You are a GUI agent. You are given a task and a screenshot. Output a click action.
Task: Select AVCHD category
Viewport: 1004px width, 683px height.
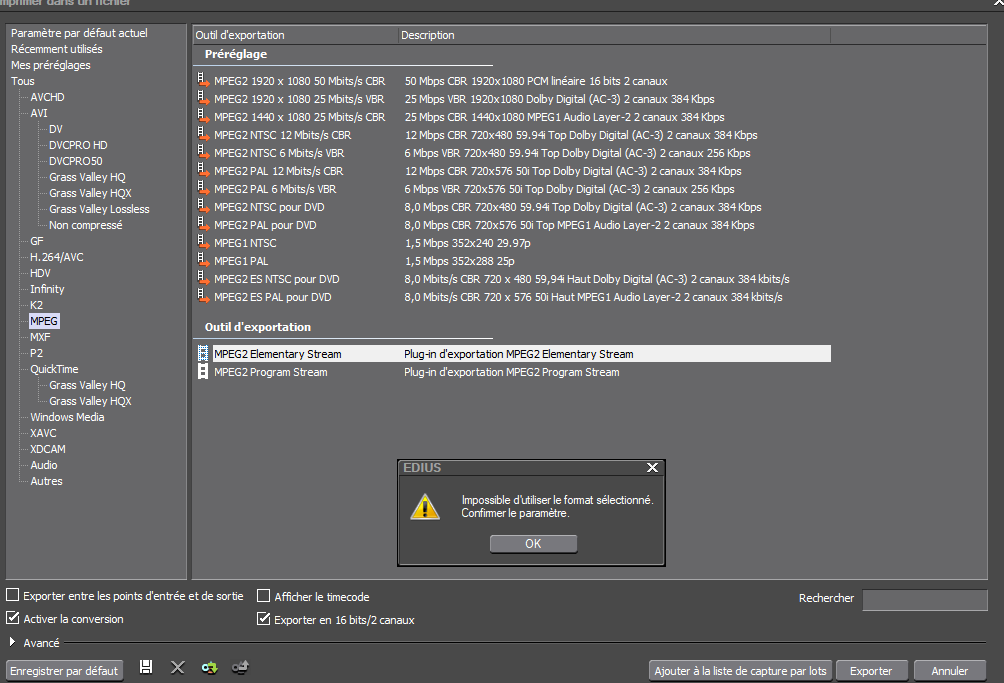[47, 97]
